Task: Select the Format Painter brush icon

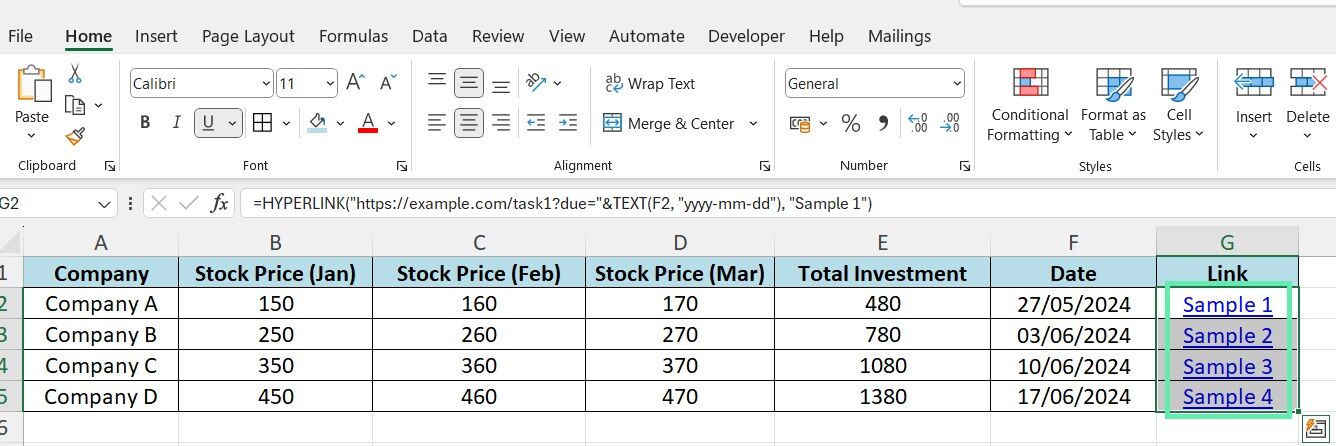Action: [74, 135]
